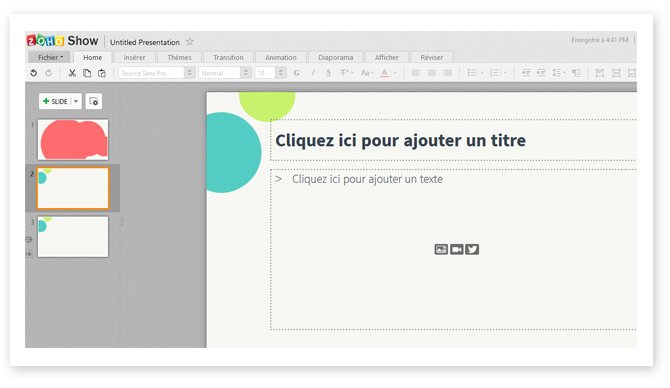The image size is (670, 388).
Task: Paste using the clipboard icon
Action: point(102,73)
